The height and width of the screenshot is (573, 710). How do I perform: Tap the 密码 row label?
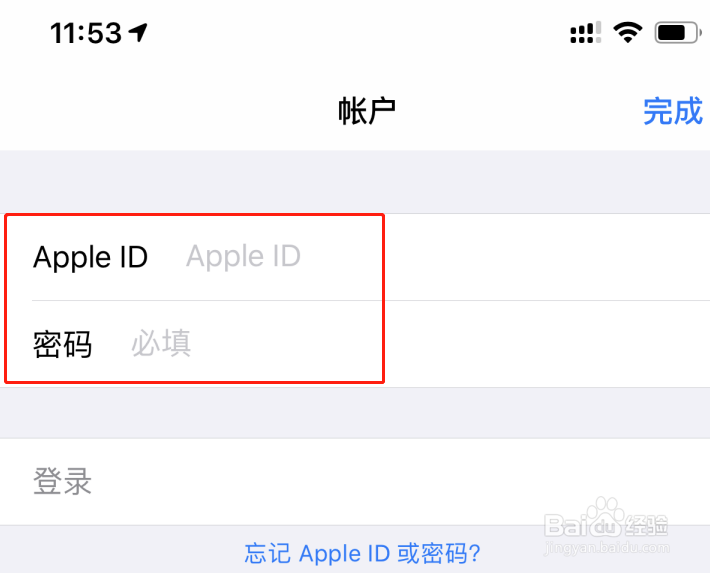tap(62, 344)
